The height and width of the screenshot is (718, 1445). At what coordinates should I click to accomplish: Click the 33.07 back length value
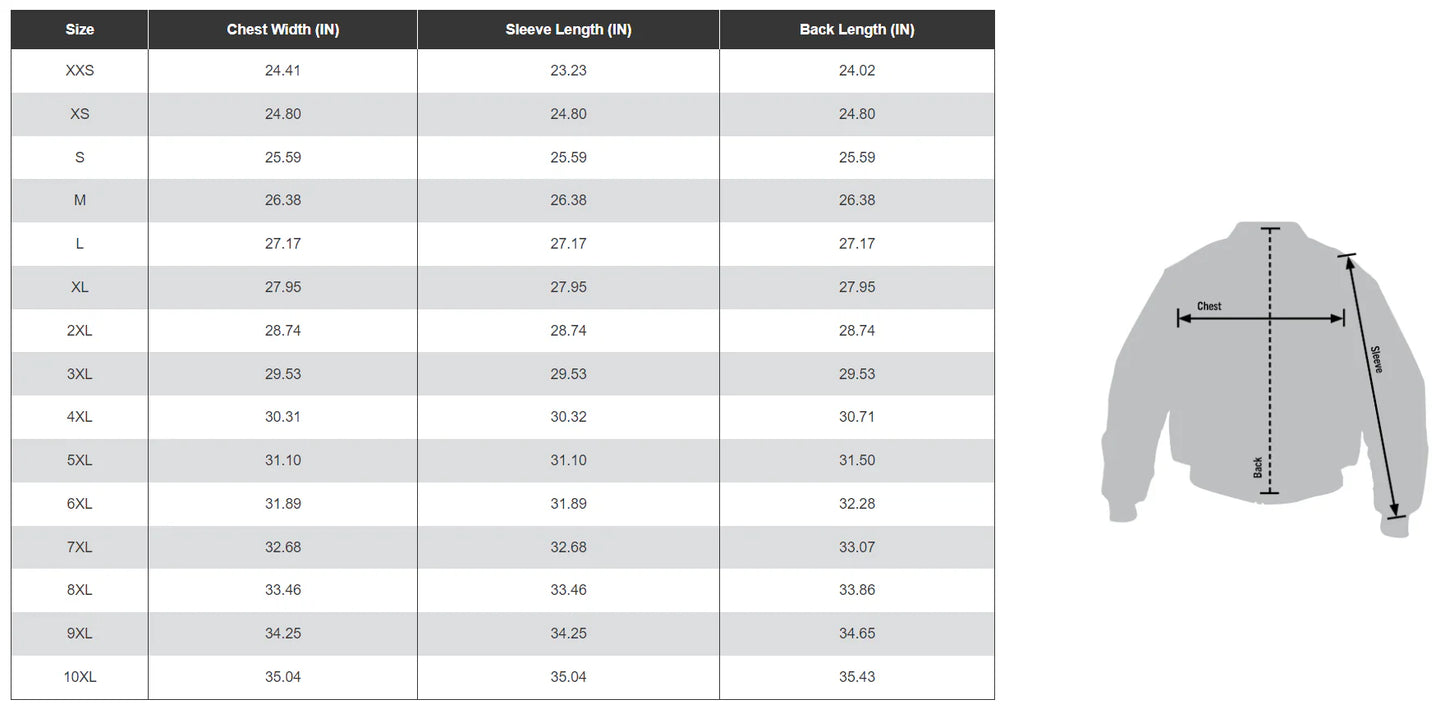[x=857, y=547]
